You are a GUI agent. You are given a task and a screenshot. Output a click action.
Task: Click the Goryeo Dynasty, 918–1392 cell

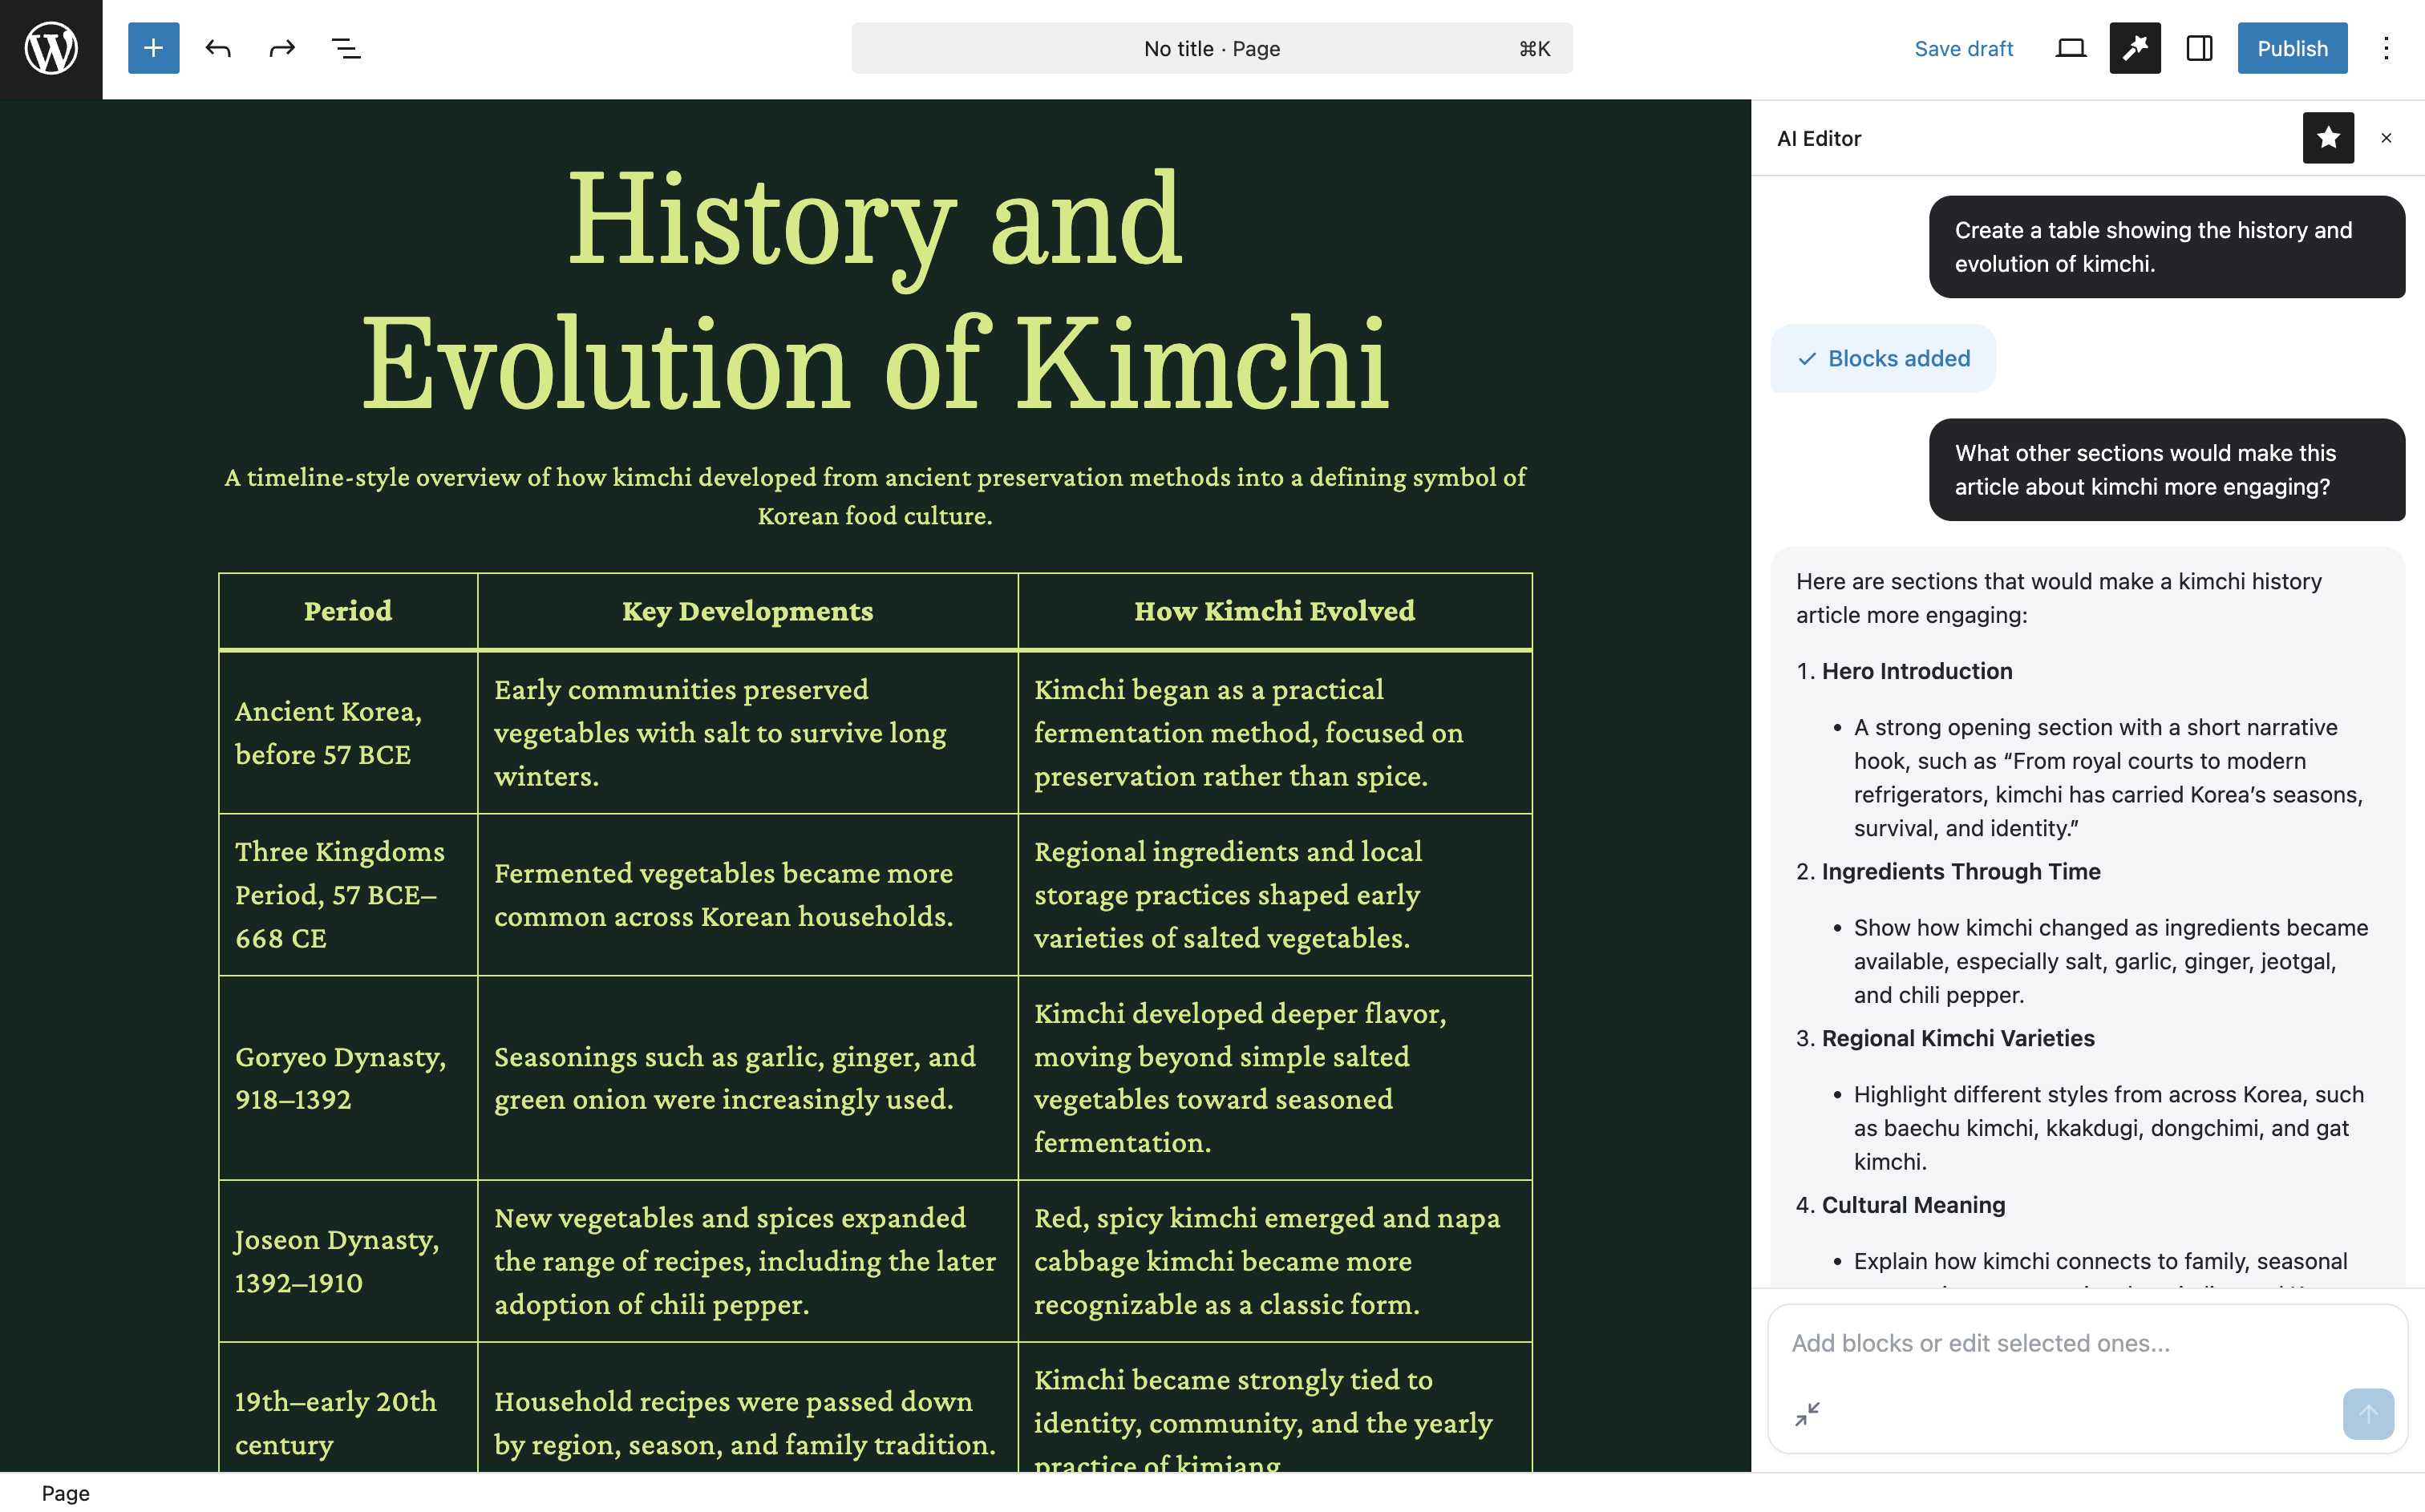(348, 1078)
